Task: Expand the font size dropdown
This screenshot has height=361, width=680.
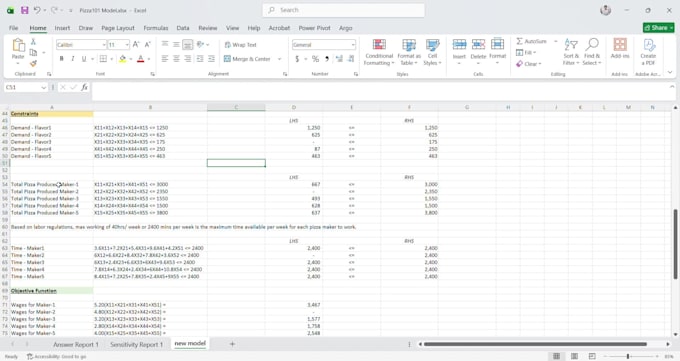Action: coord(127,45)
